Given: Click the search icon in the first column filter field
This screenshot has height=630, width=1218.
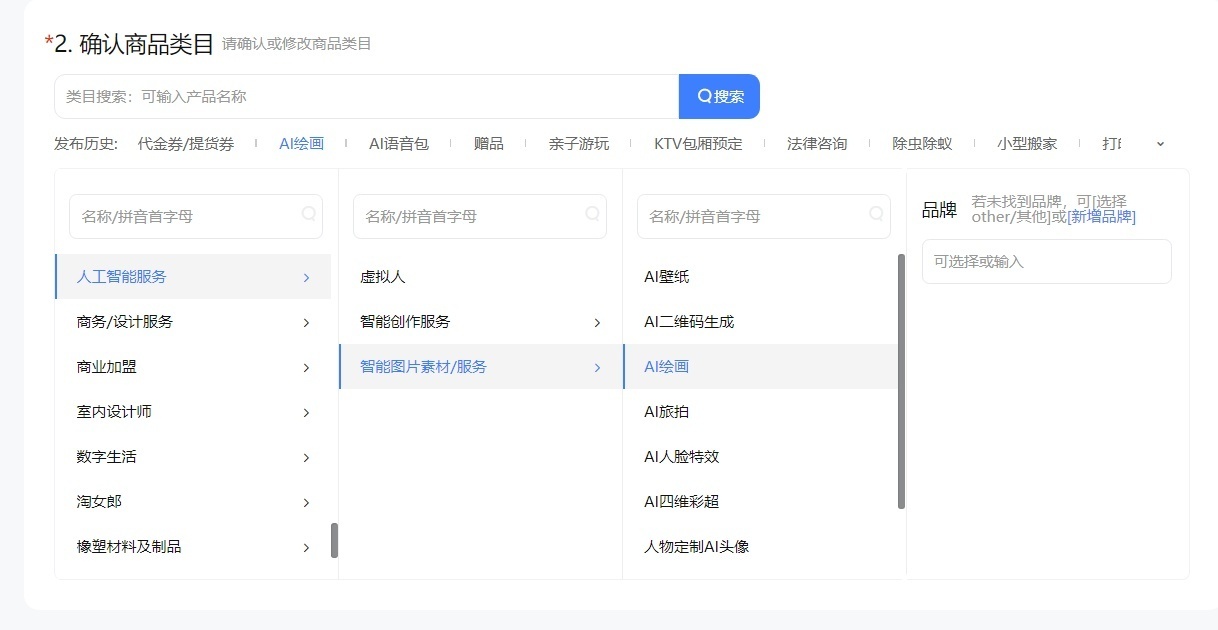Looking at the screenshot, I should click(308, 216).
